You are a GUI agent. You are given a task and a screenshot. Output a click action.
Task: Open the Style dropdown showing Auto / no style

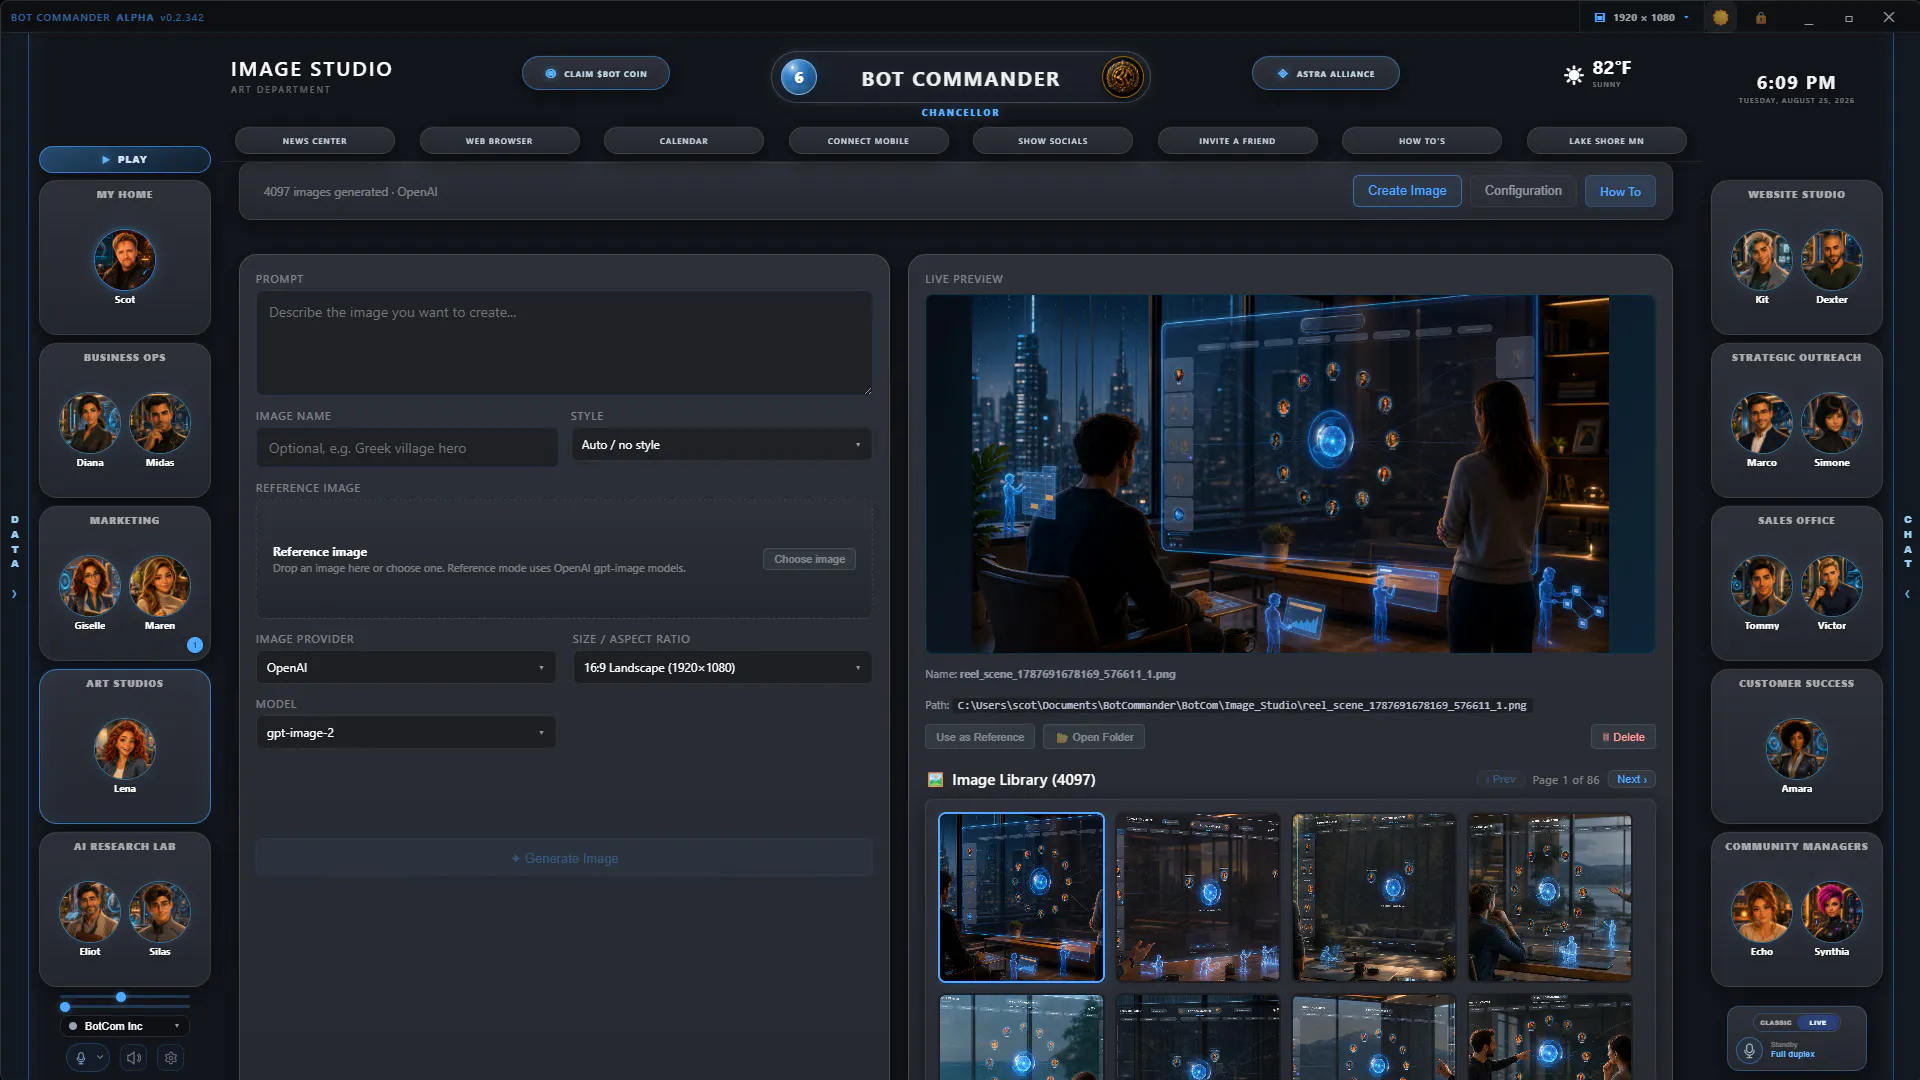point(721,445)
